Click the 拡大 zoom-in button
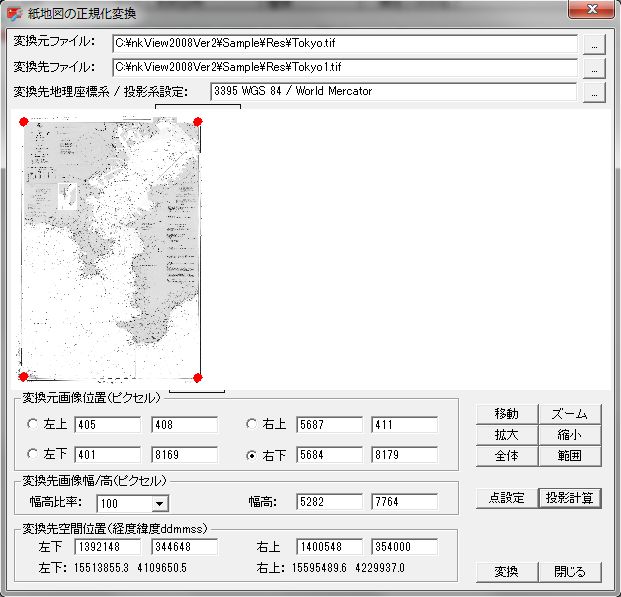The width and height of the screenshot is (621, 597). coord(506,435)
